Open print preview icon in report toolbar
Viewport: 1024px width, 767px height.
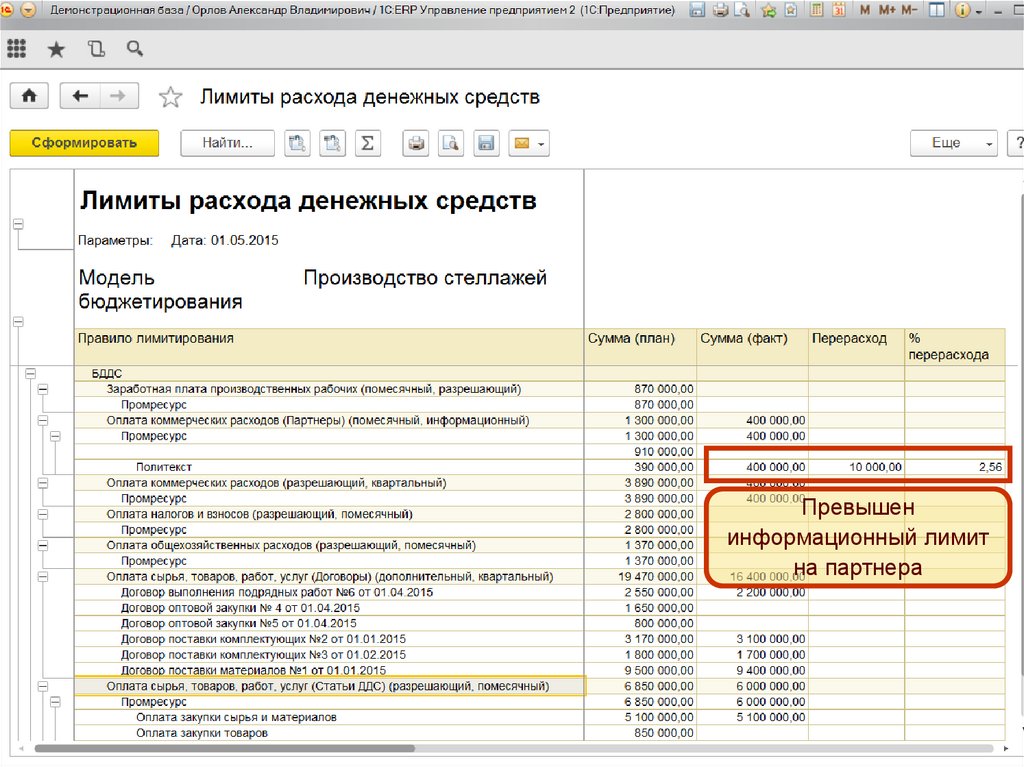click(451, 143)
